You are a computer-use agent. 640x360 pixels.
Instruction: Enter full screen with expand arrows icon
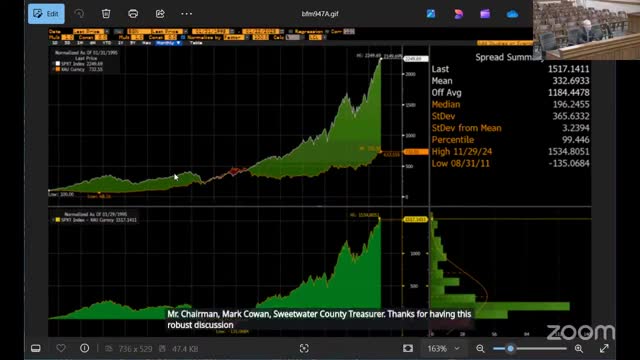(604, 349)
